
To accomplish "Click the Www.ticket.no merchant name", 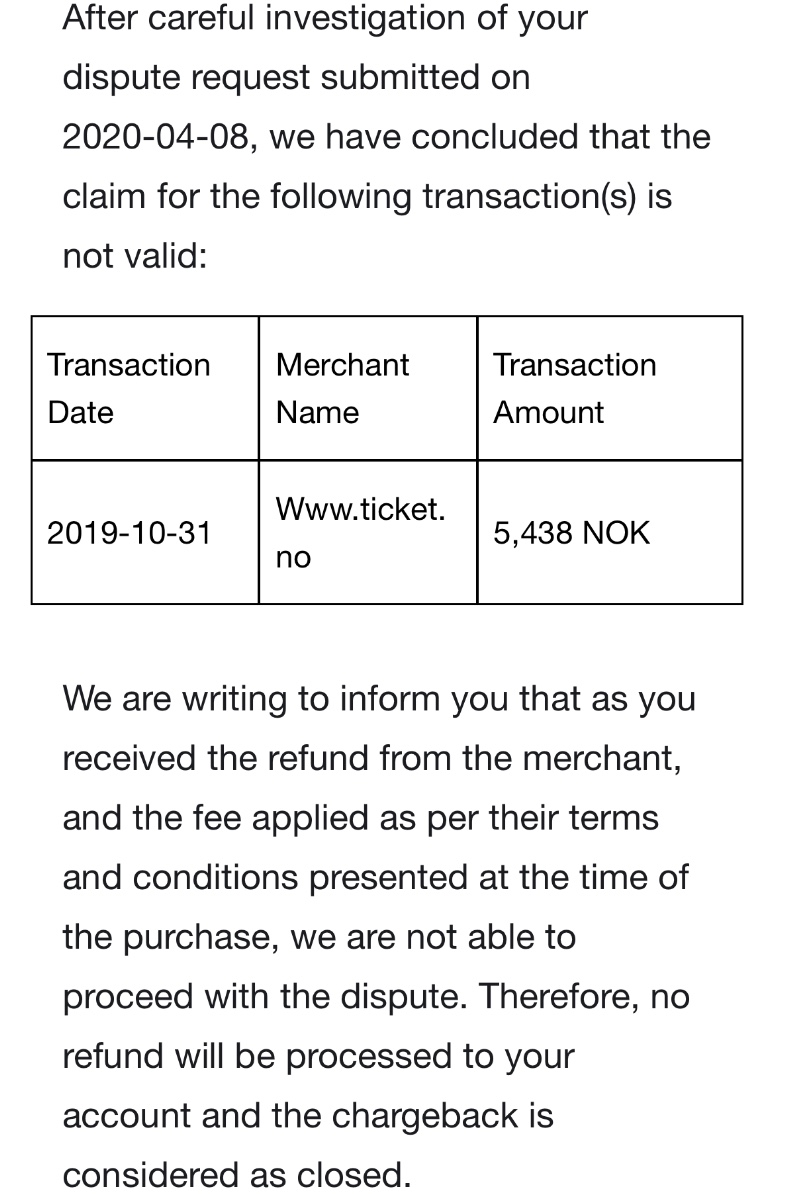I will tap(360, 533).
